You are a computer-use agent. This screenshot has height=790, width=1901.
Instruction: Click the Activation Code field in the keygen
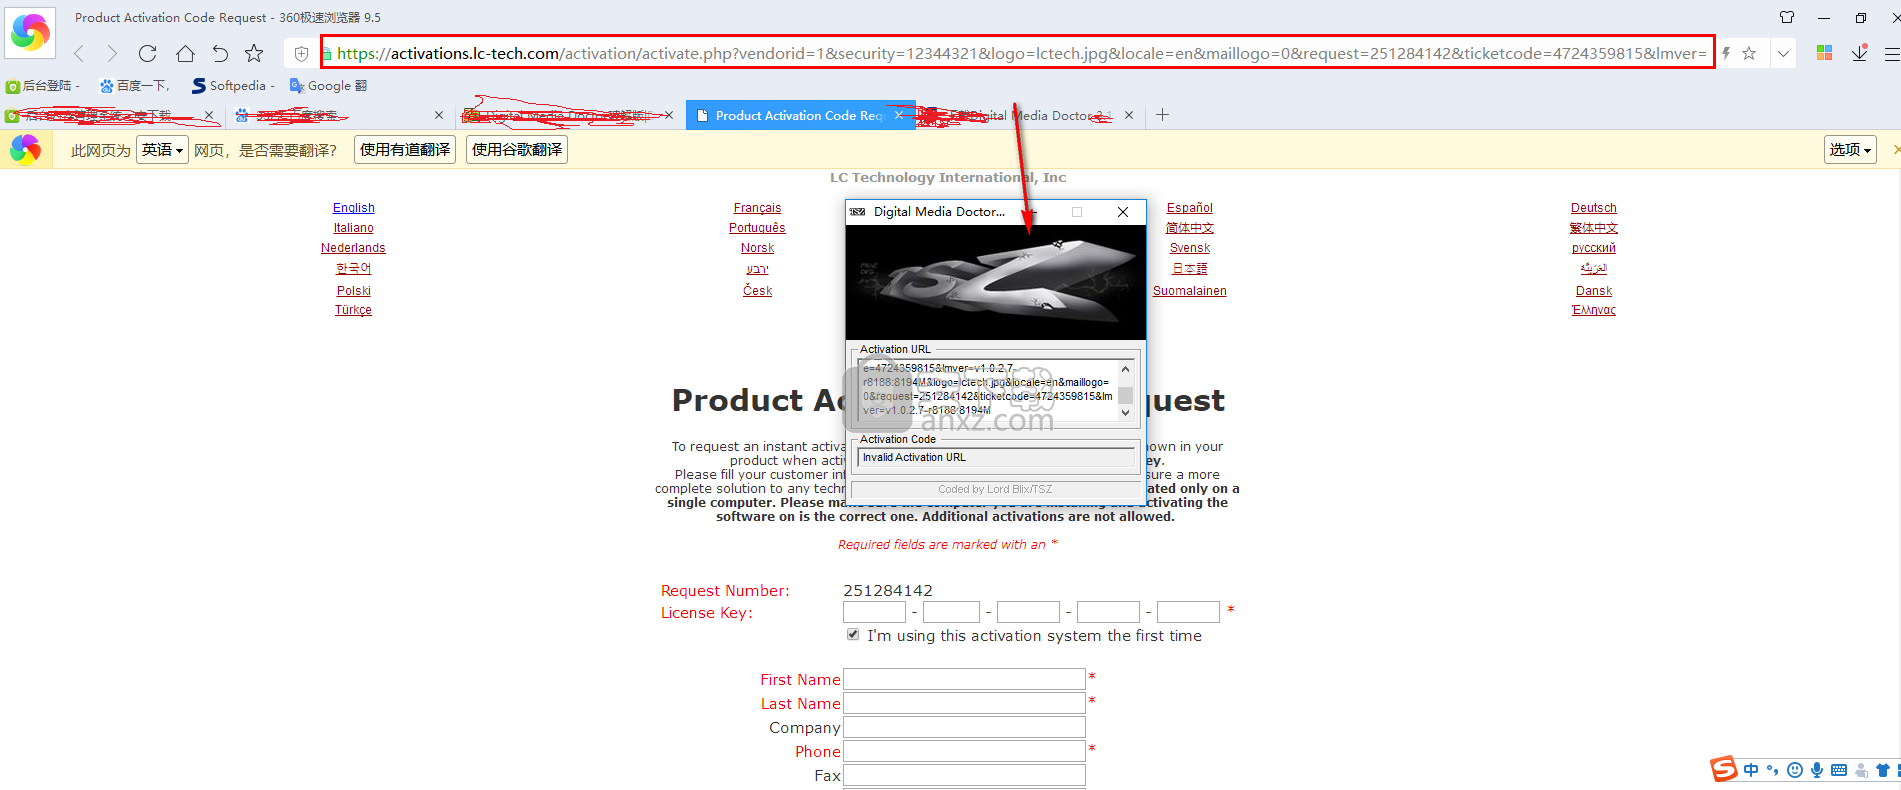coord(996,458)
